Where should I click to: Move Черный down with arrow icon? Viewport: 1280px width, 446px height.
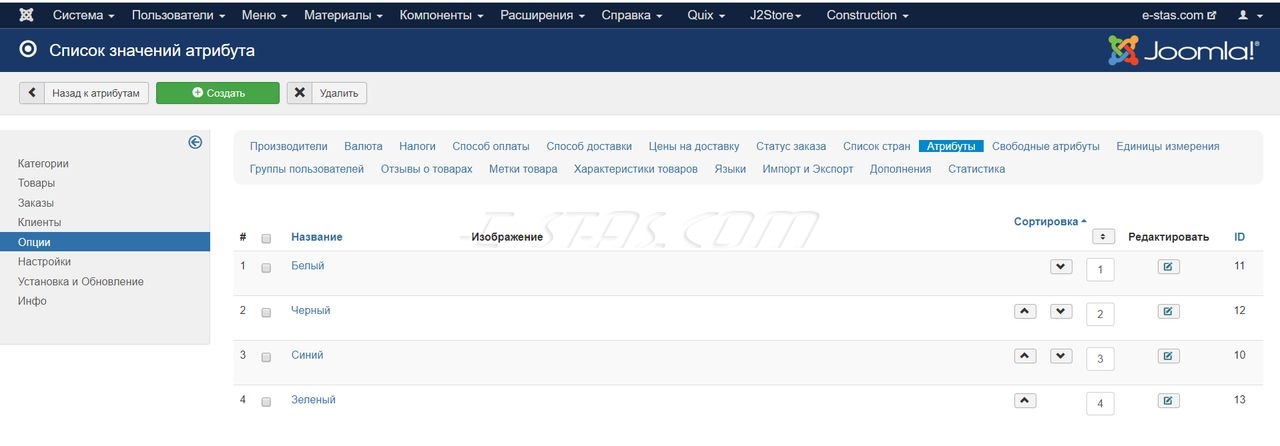click(x=1061, y=311)
